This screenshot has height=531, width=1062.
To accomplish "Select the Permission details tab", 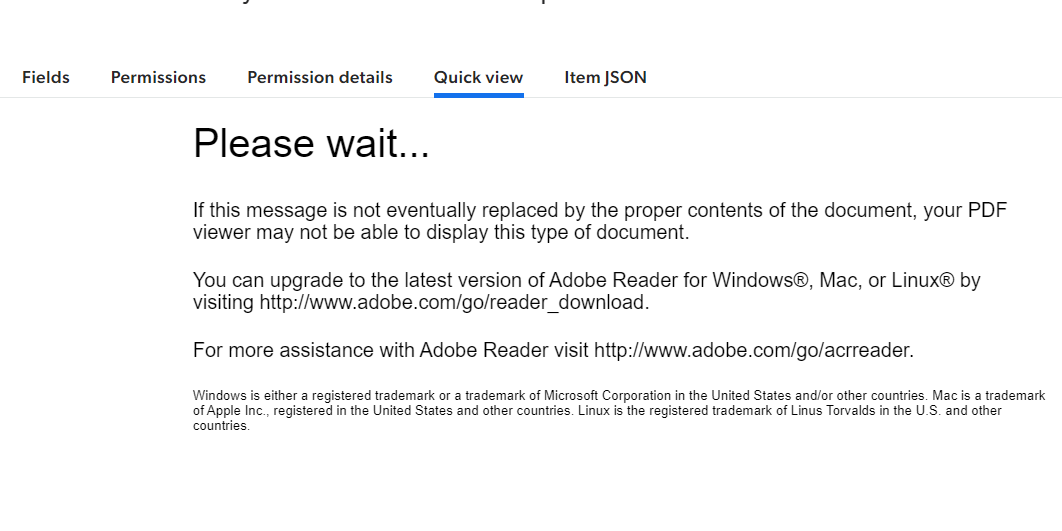I will point(320,77).
